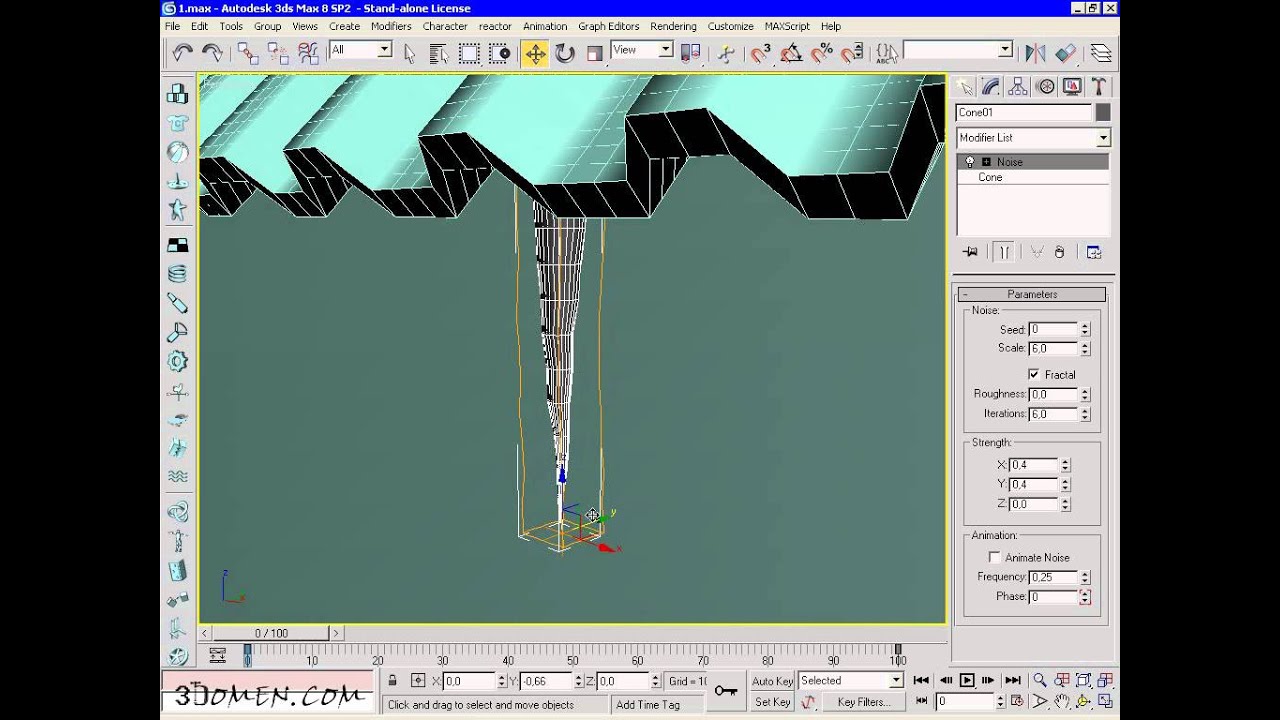Viewport: 1280px width, 720px height.
Task: Toggle the Spinner Snap icon
Action: 852,53
